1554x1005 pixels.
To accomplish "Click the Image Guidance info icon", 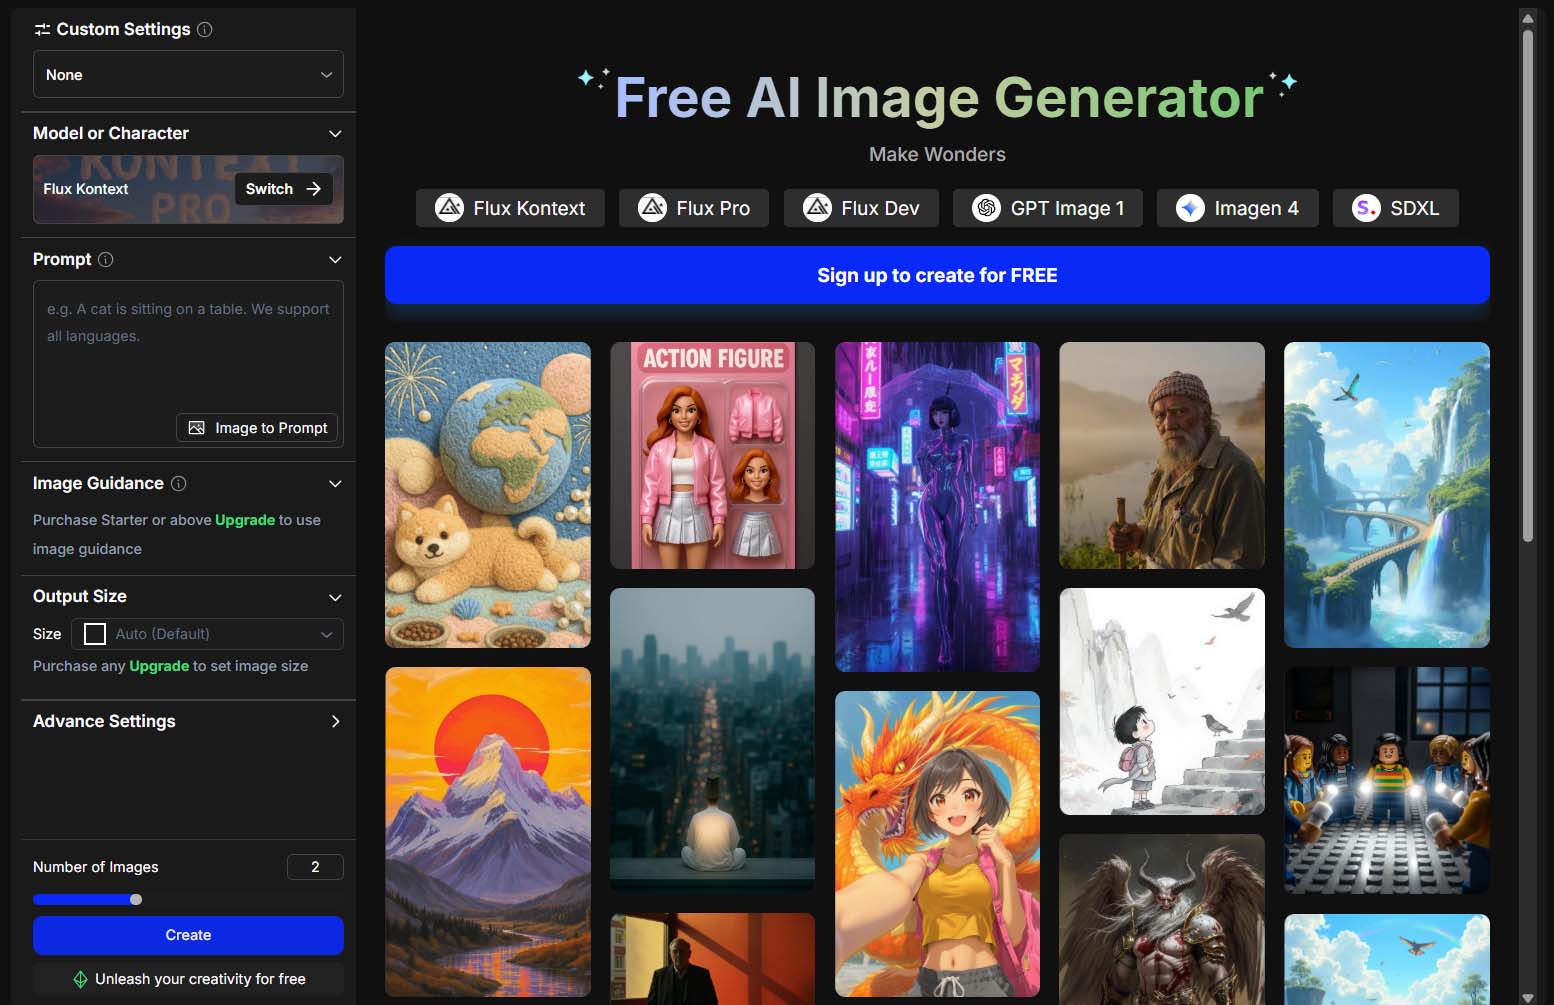I will click(179, 484).
